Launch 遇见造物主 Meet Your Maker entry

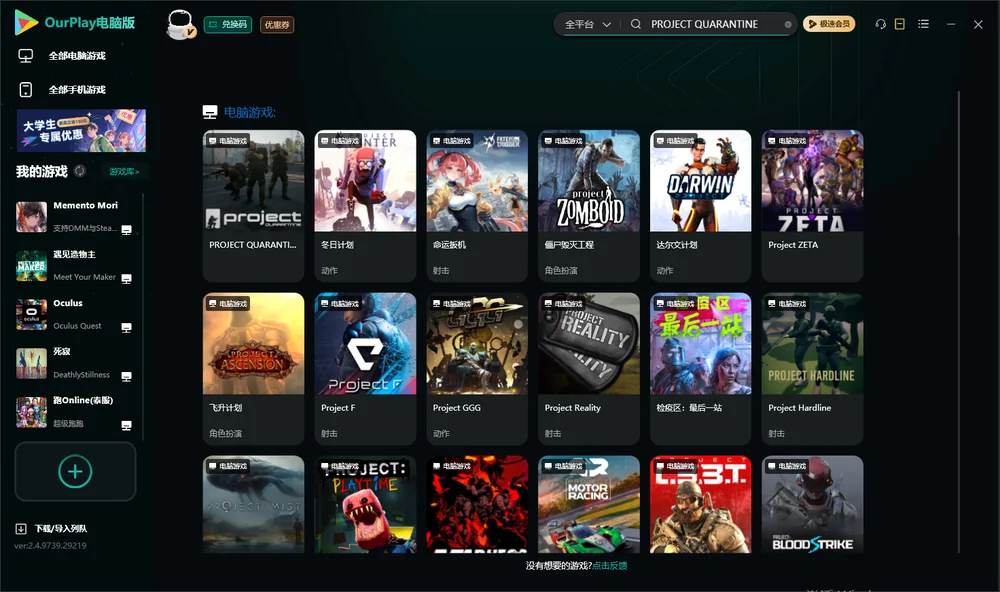73,265
